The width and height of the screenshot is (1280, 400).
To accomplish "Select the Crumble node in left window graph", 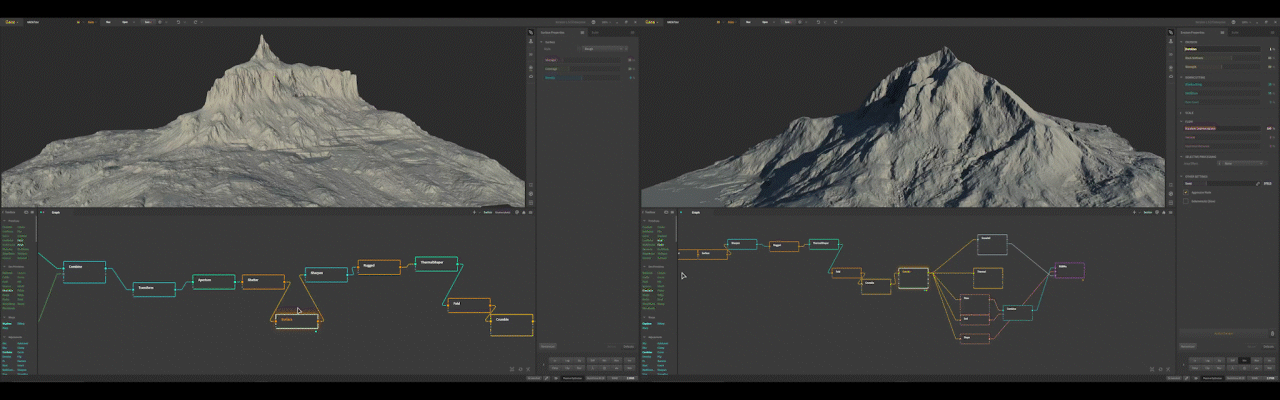I will (511, 325).
